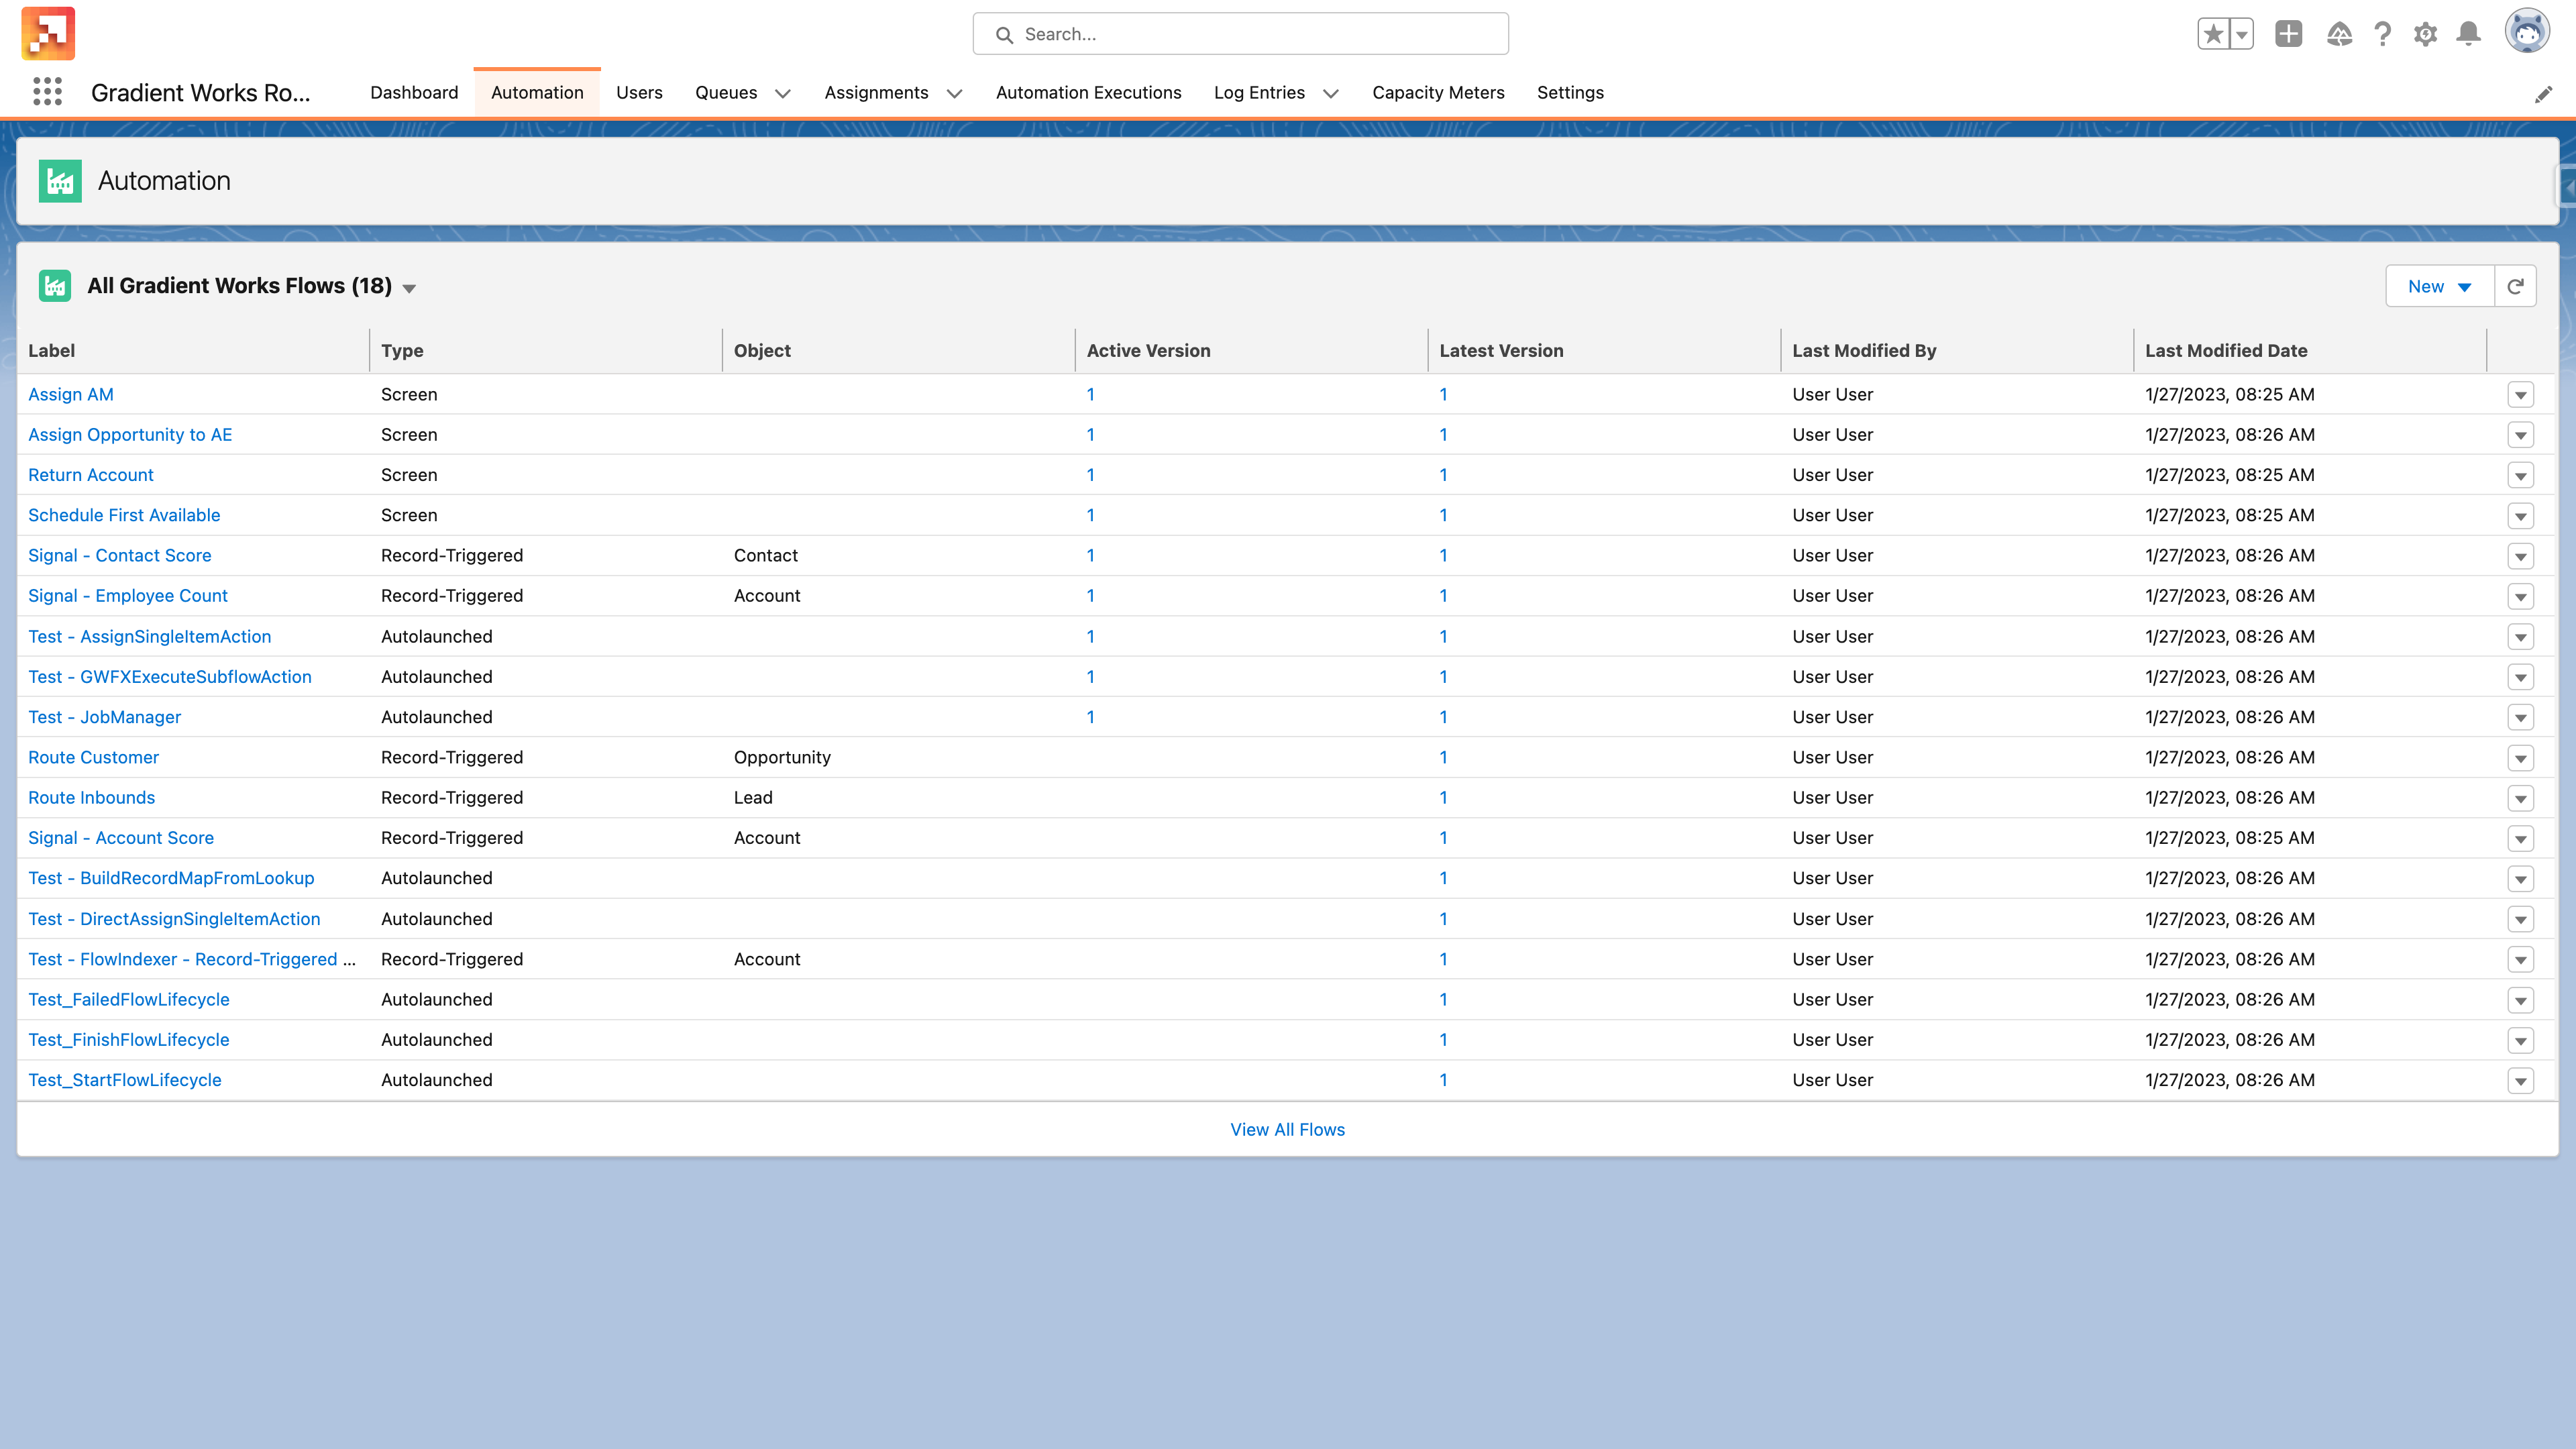Open the user profile avatar
The width and height of the screenshot is (2576, 1449).
2526,32
